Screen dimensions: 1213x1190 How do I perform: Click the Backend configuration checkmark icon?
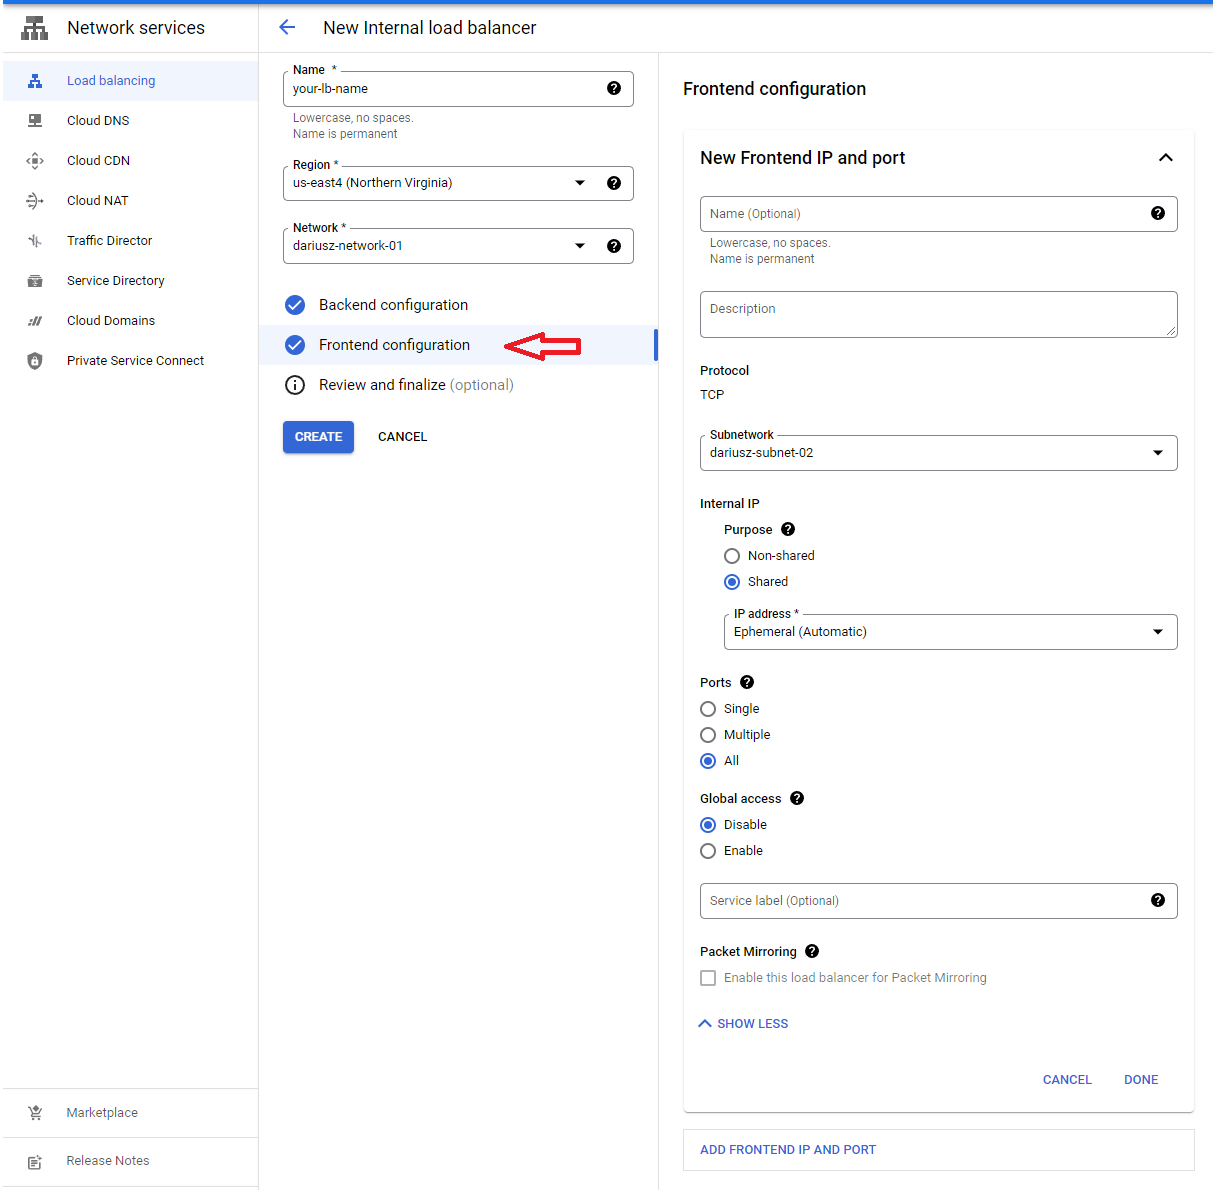coord(295,305)
